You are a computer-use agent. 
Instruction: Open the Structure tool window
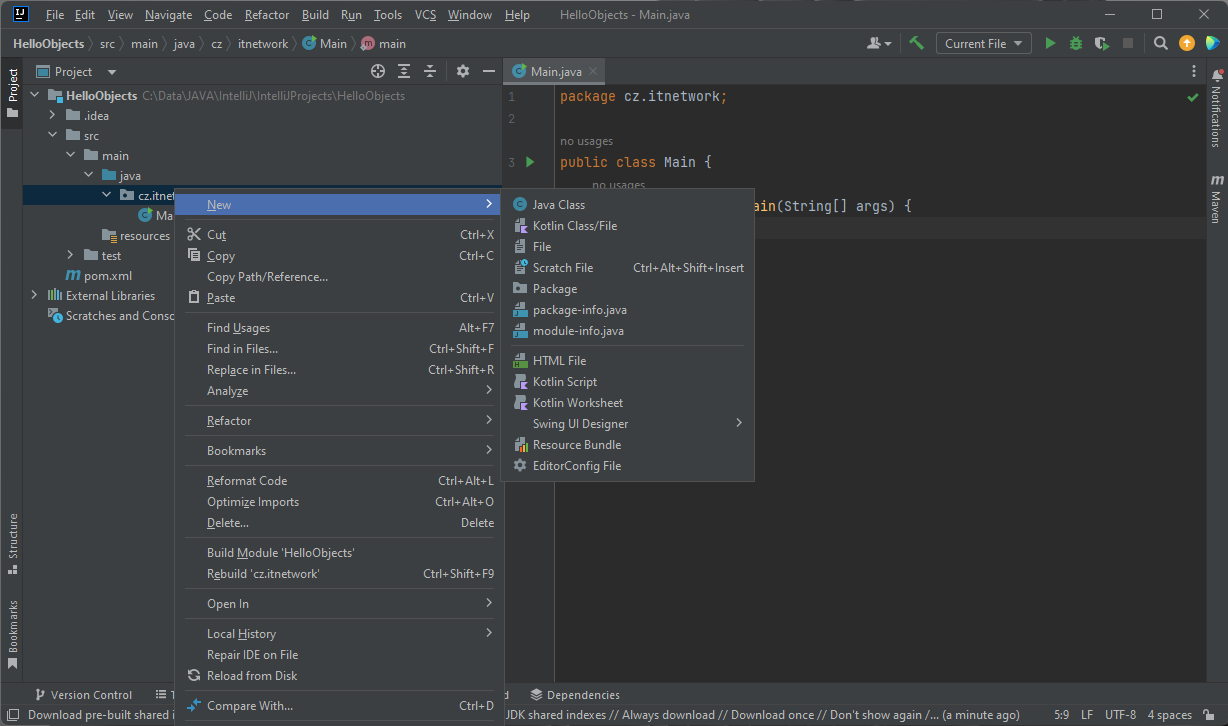pyautogui.click(x=13, y=544)
